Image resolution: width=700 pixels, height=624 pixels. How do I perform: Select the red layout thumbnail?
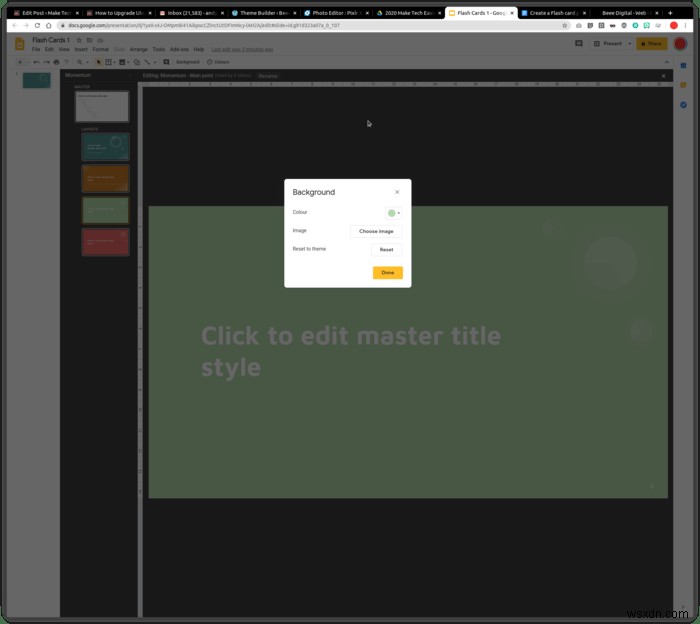click(105, 242)
